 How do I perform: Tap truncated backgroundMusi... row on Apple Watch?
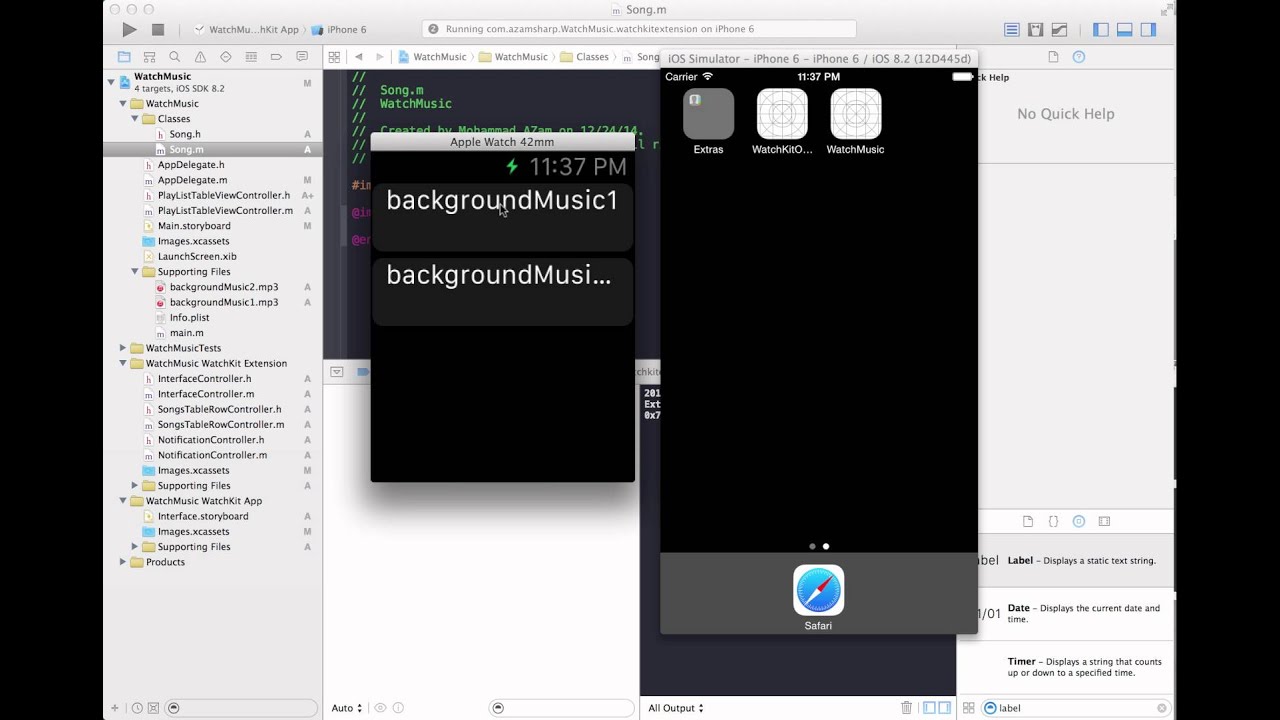coord(502,291)
